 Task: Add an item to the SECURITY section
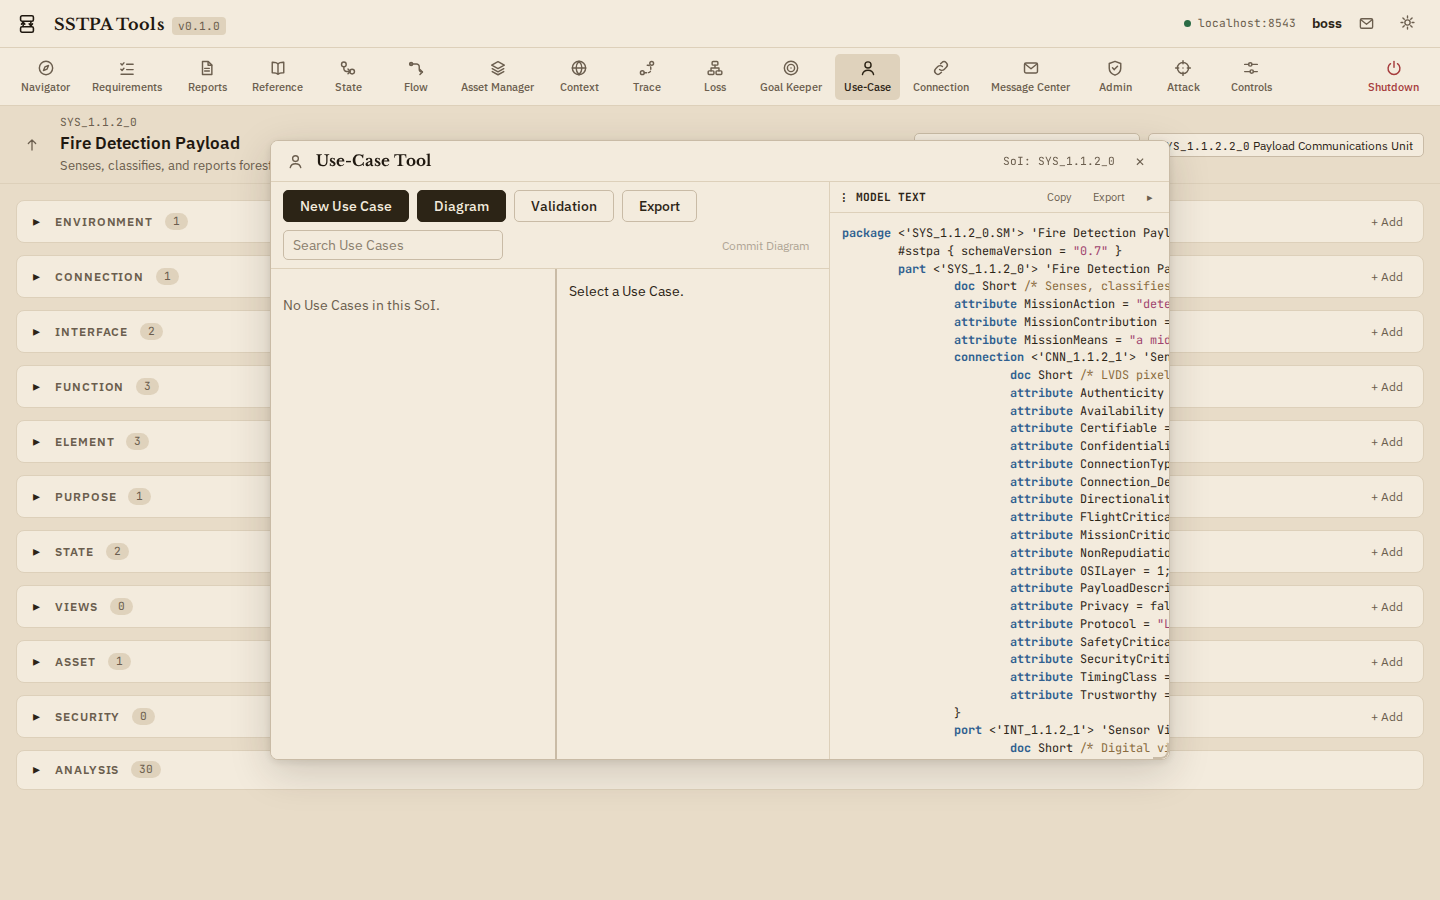point(1387,717)
